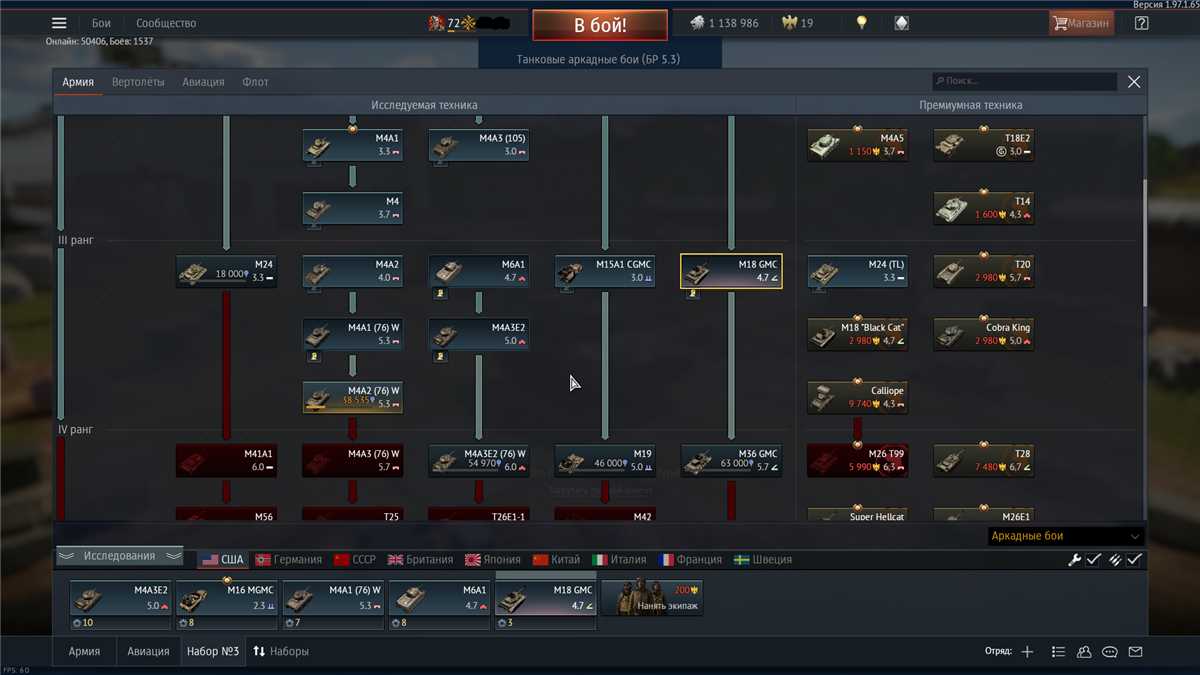The width and height of the screenshot is (1200, 675).
Task: Close the research tree with X
Action: coord(1134,82)
